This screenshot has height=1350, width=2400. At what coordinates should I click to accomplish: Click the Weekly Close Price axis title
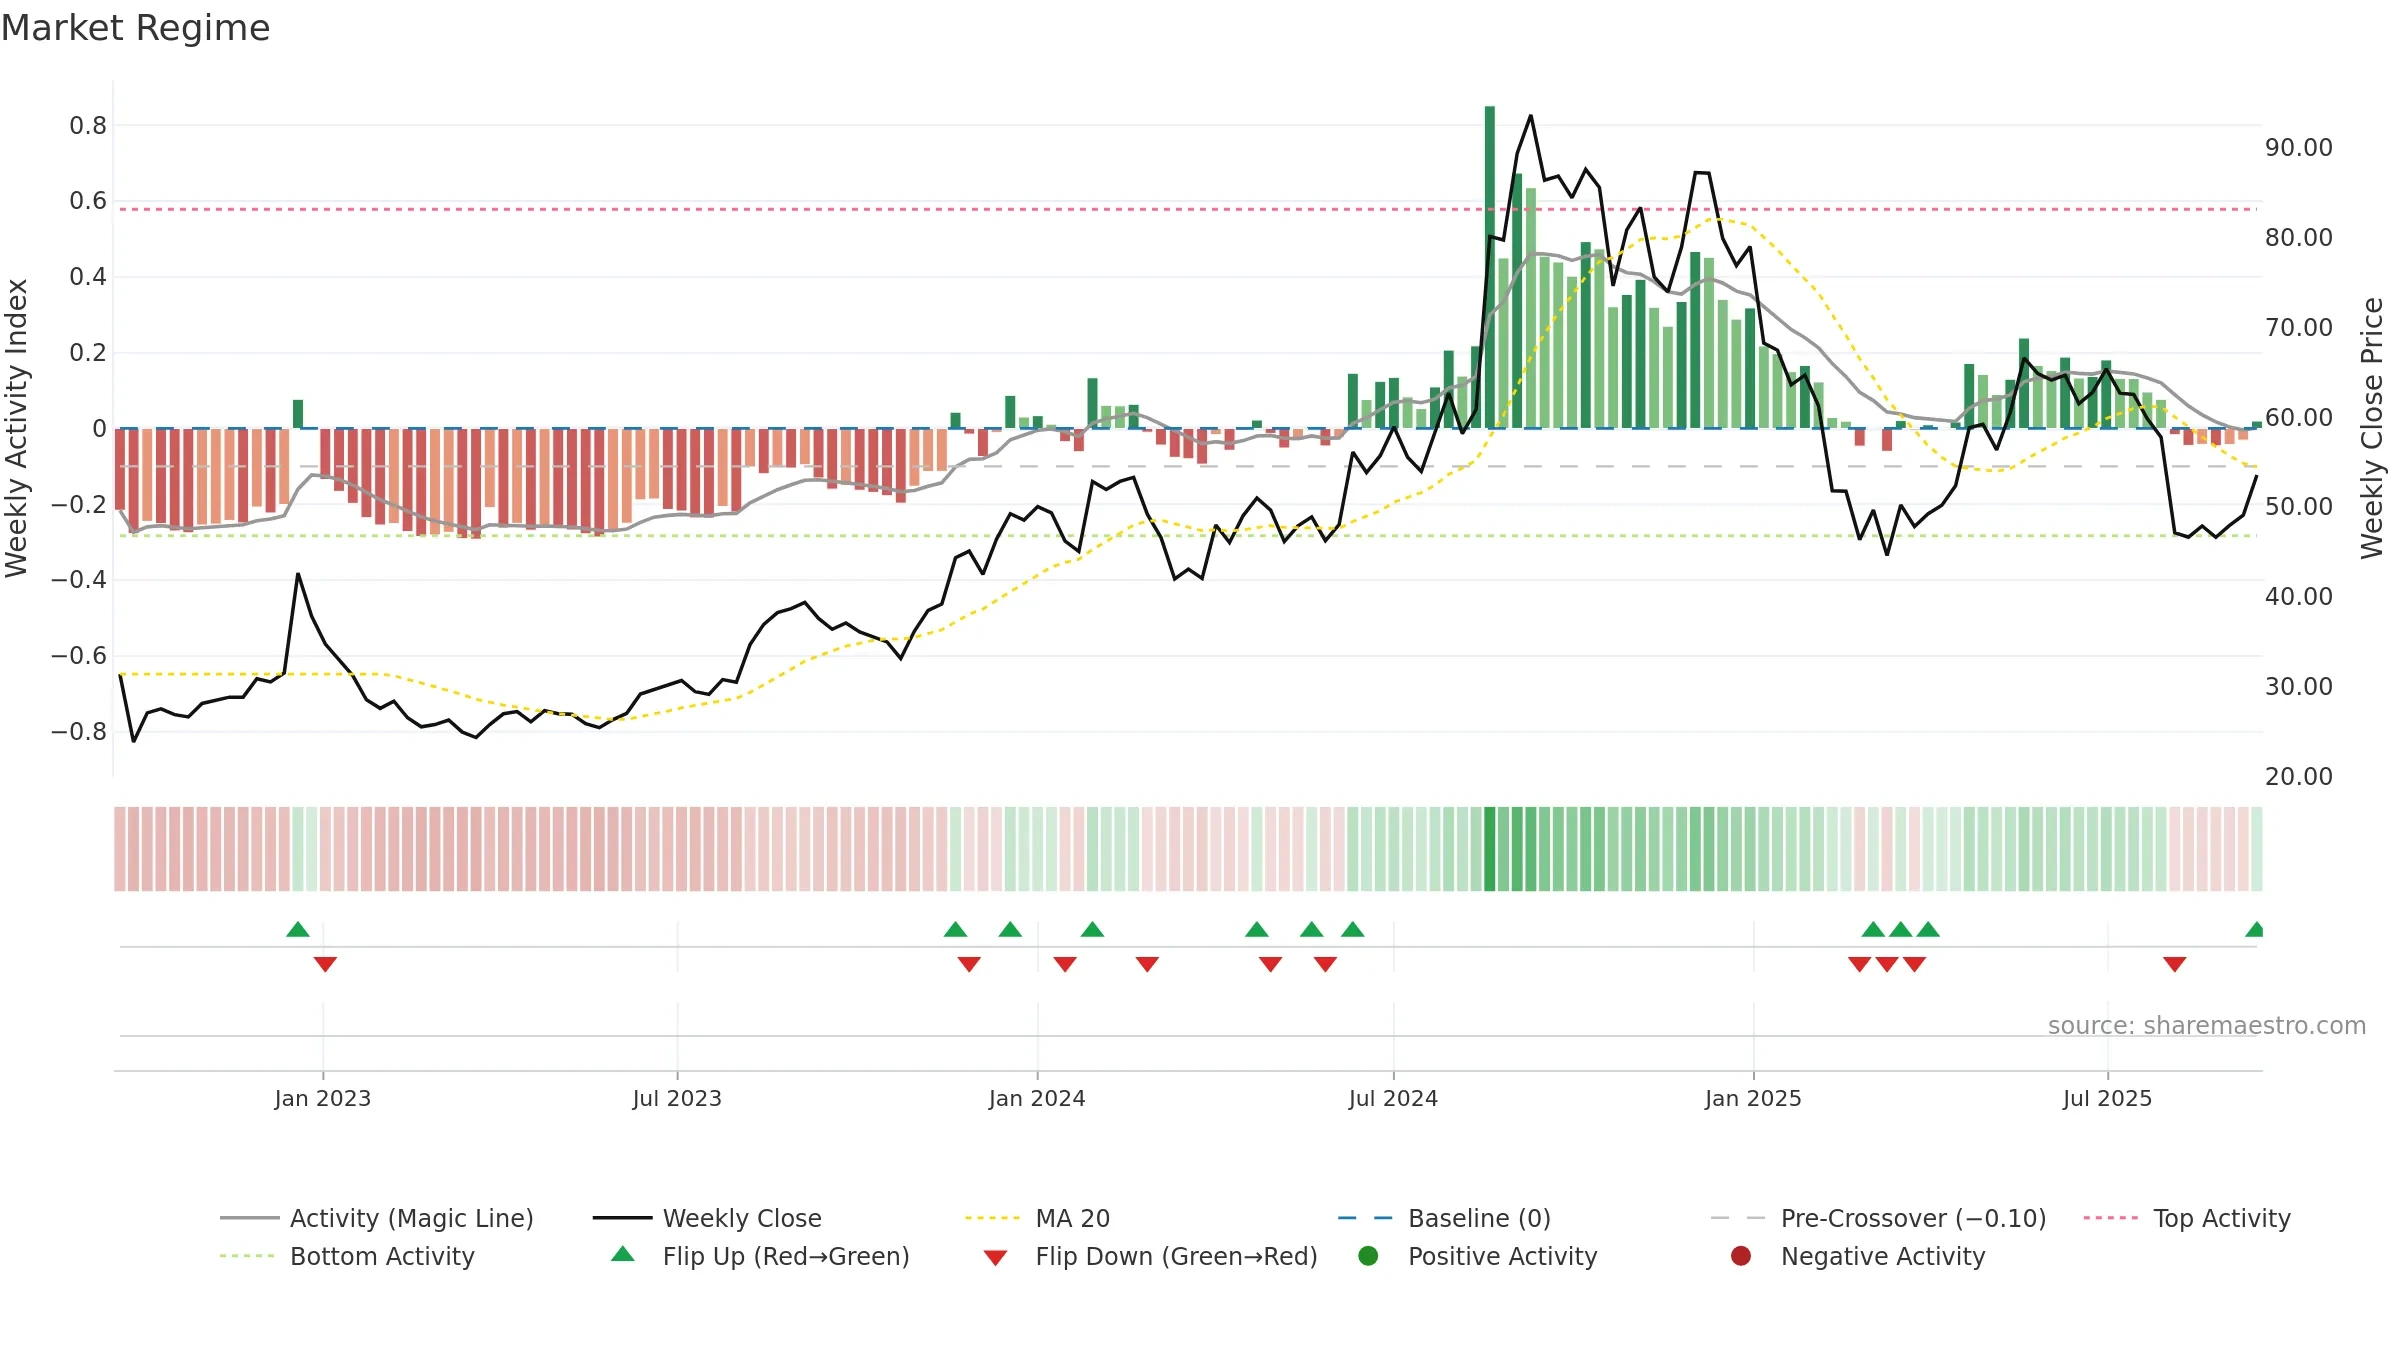tap(2372, 428)
